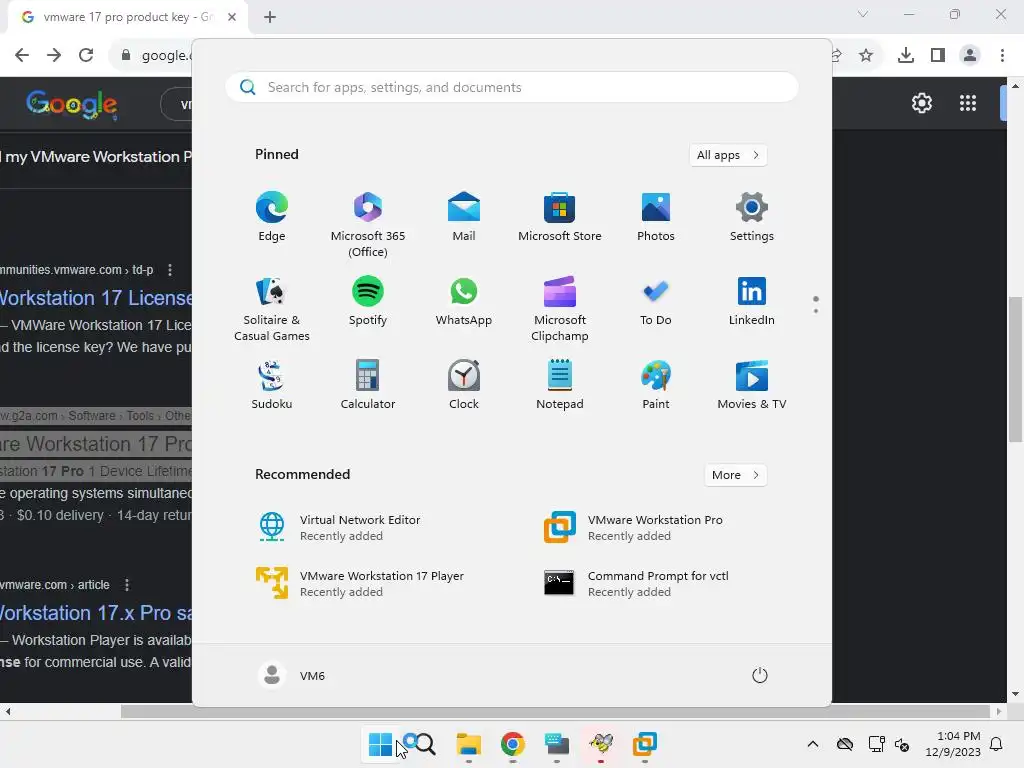This screenshot has height=768, width=1024.
Task: Open a new Chrome tab
Action: click(x=270, y=17)
